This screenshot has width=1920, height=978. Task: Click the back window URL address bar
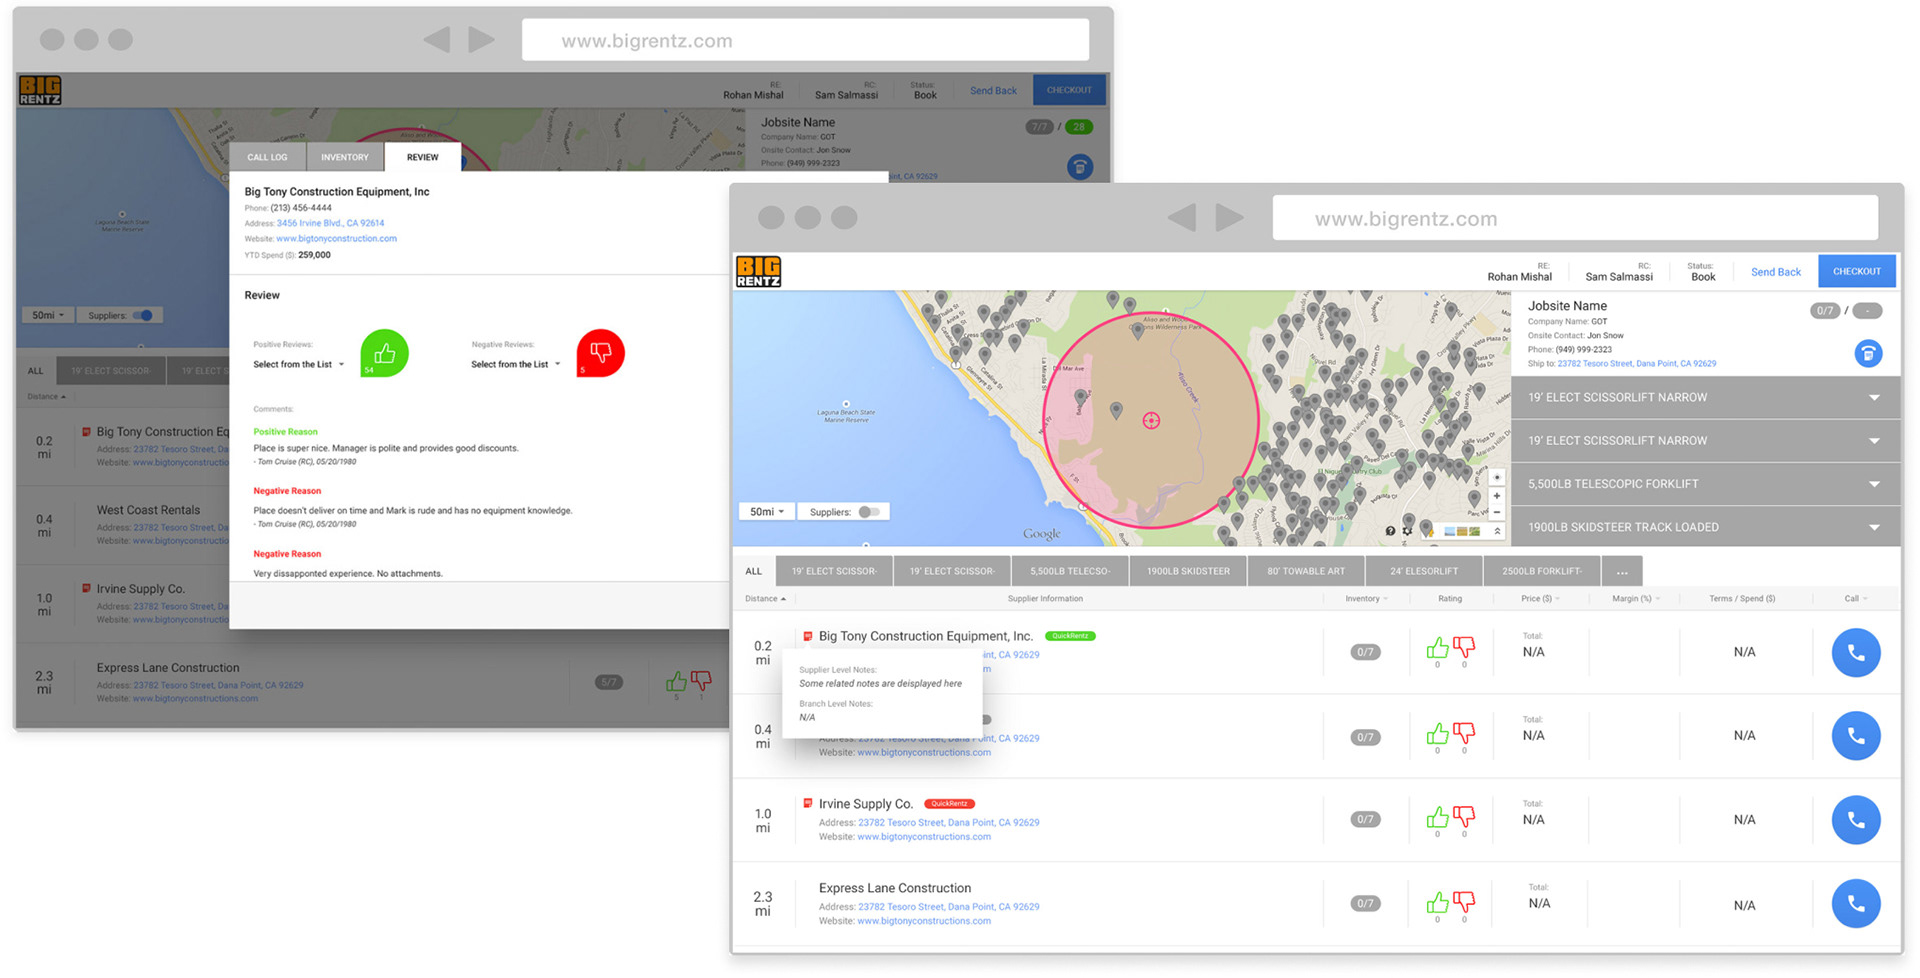coord(805,40)
